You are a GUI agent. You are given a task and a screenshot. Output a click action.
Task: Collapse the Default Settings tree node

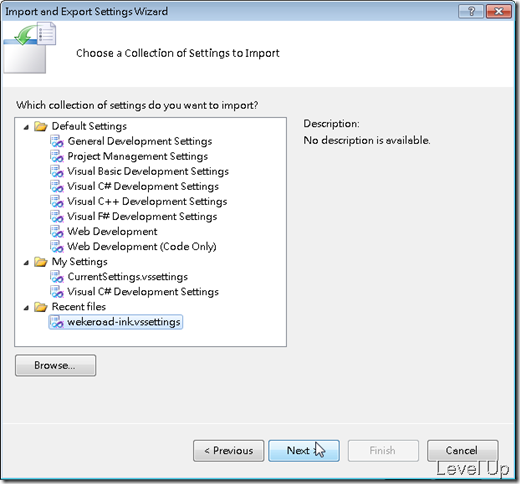click(x=26, y=127)
